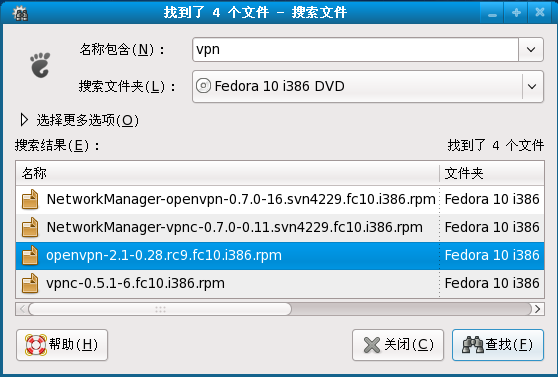Screen dimensions: 558x377
Task: Click the package icon for NetworkManager-openvpn rpm
Action: click(30, 199)
